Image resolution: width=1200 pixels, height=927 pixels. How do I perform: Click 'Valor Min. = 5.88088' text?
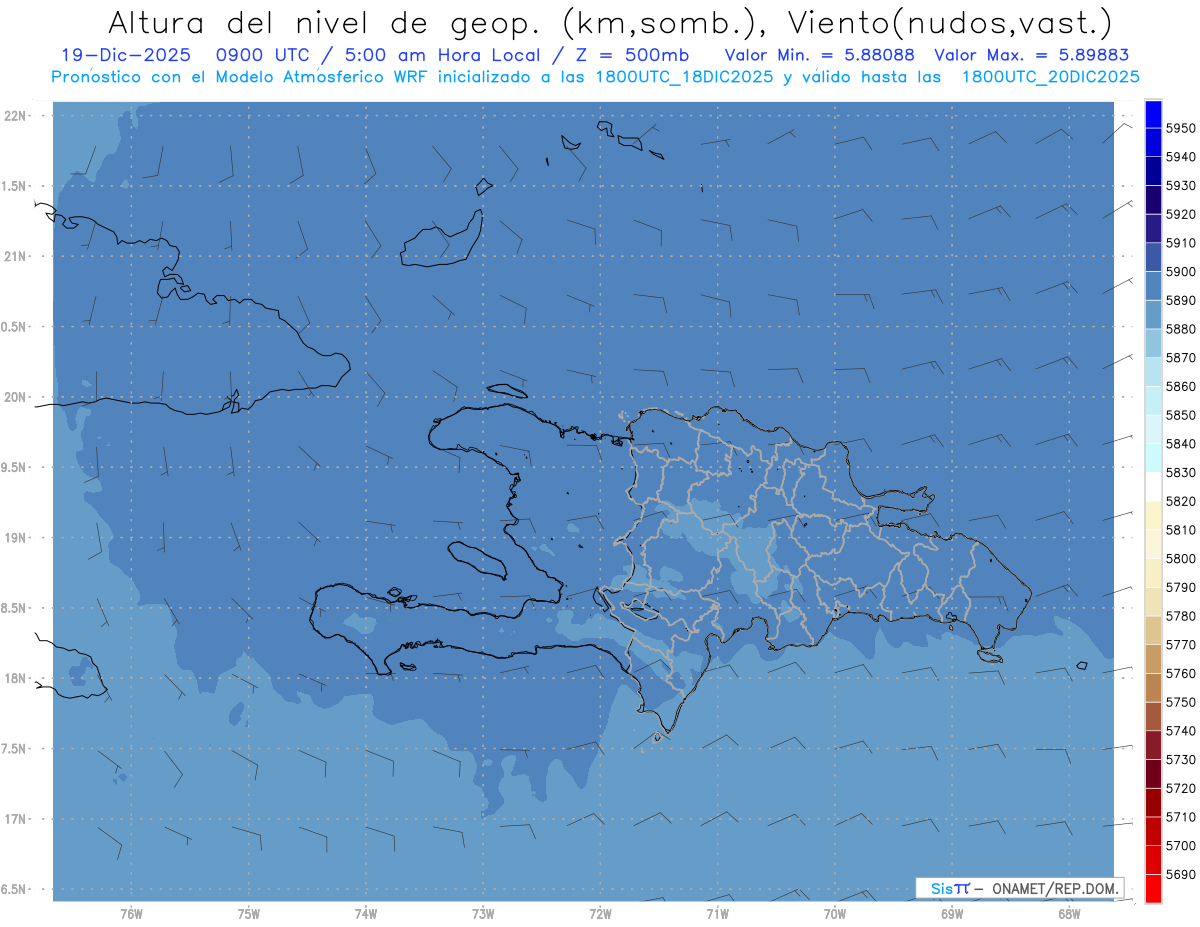click(x=820, y=55)
